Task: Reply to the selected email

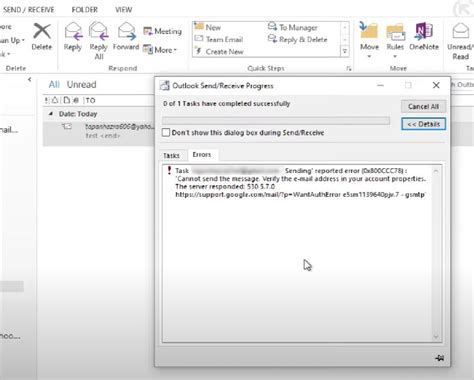Action: pos(73,37)
